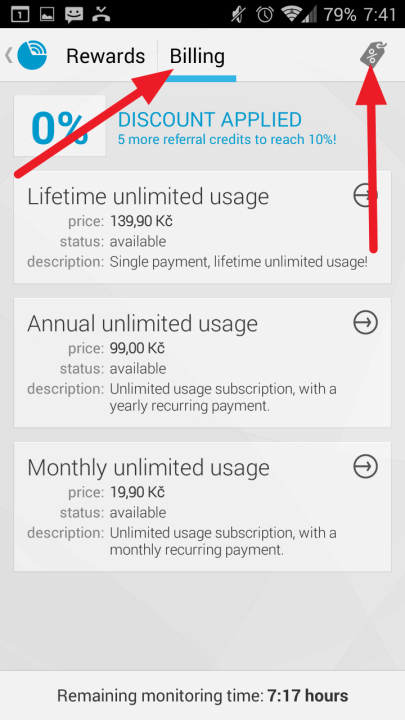The width and height of the screenshot is (405, 720).
Task: Go back using the left chevron
Action: (9, 56)
